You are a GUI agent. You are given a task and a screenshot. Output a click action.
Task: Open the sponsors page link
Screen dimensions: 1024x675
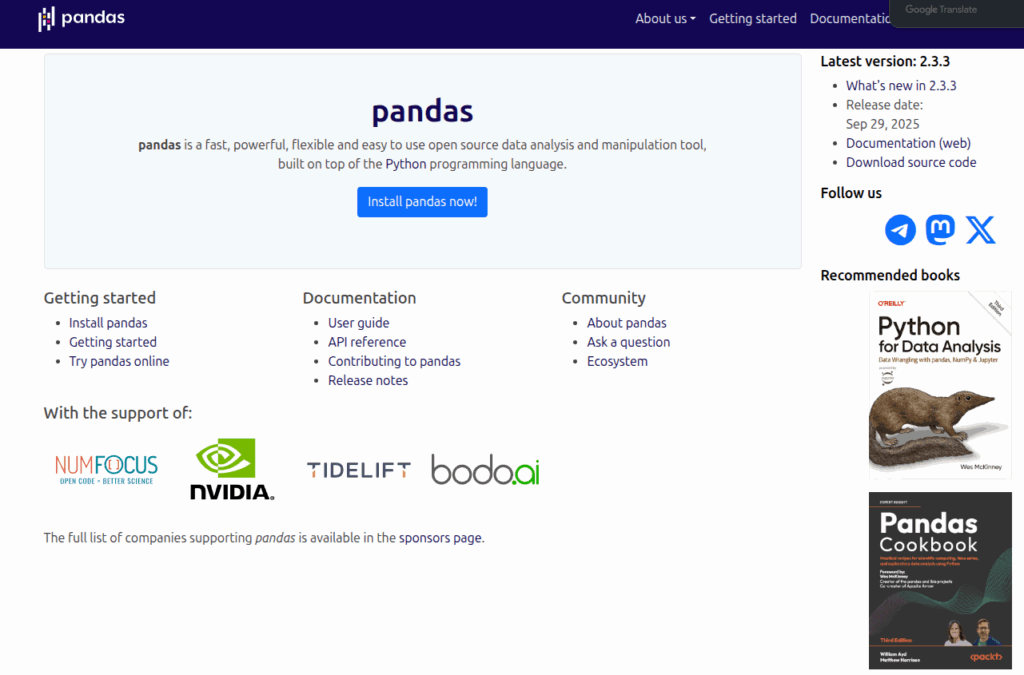(440, 537)
